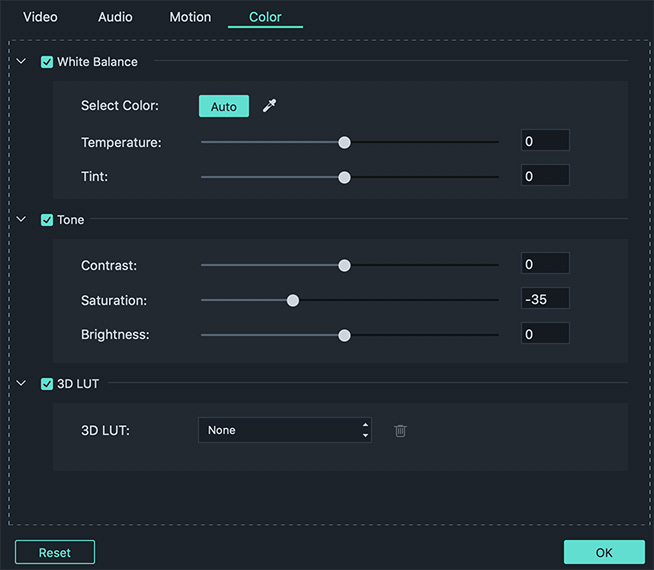Image resolution: width=654 pixels, height=570 pixels.
Task: Confirm with the OK button
Action: click(x=604, y=552)
